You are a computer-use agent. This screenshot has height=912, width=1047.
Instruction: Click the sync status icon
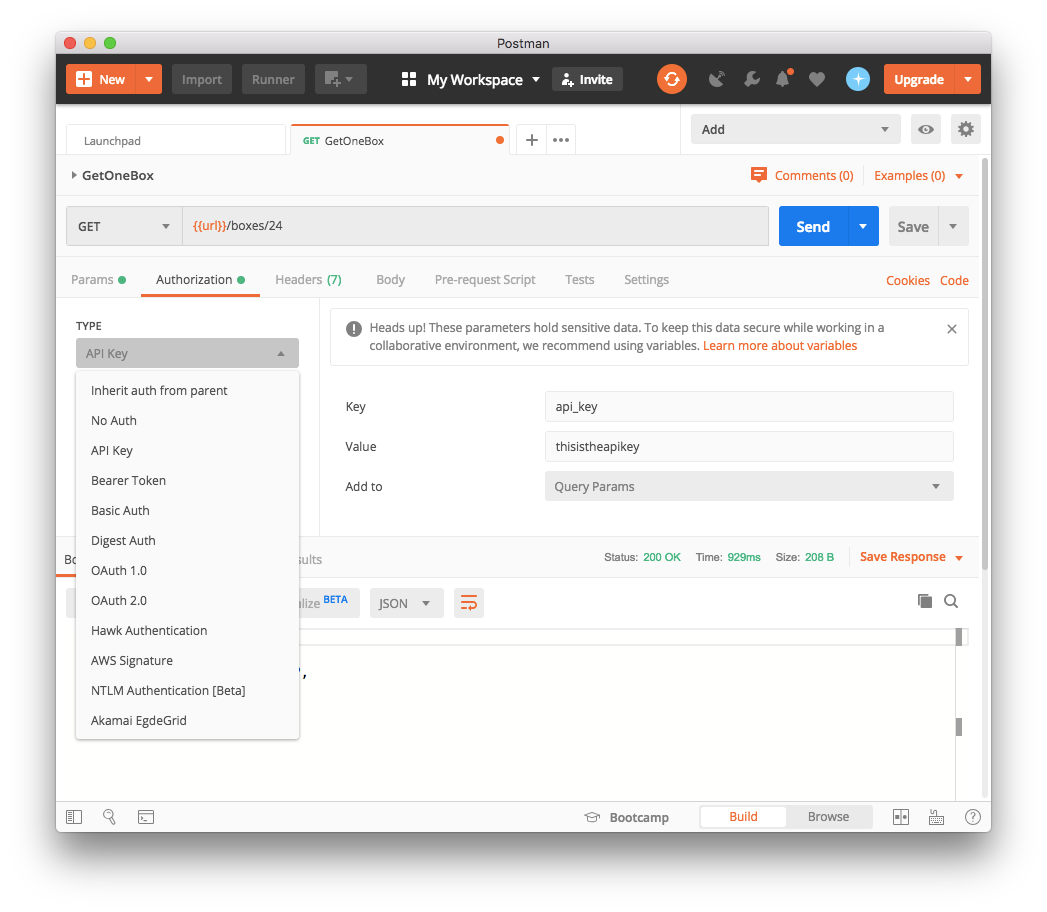point(672,79)
